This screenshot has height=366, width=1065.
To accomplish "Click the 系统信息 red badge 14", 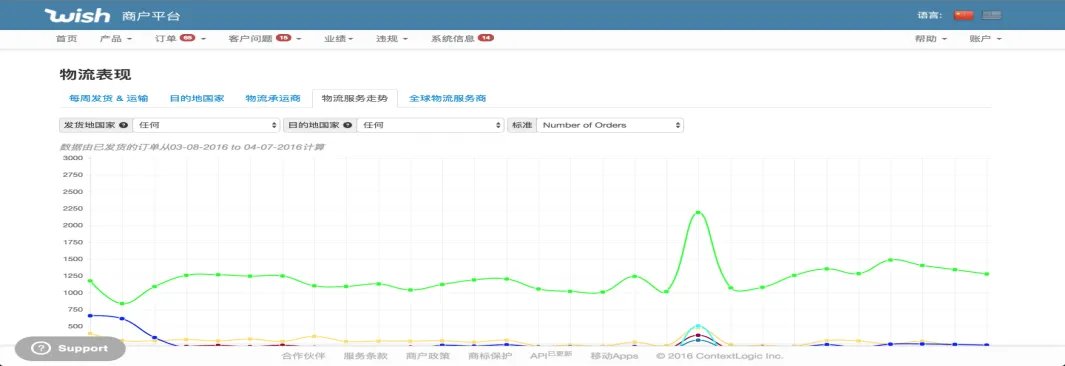I will (486, 38).
